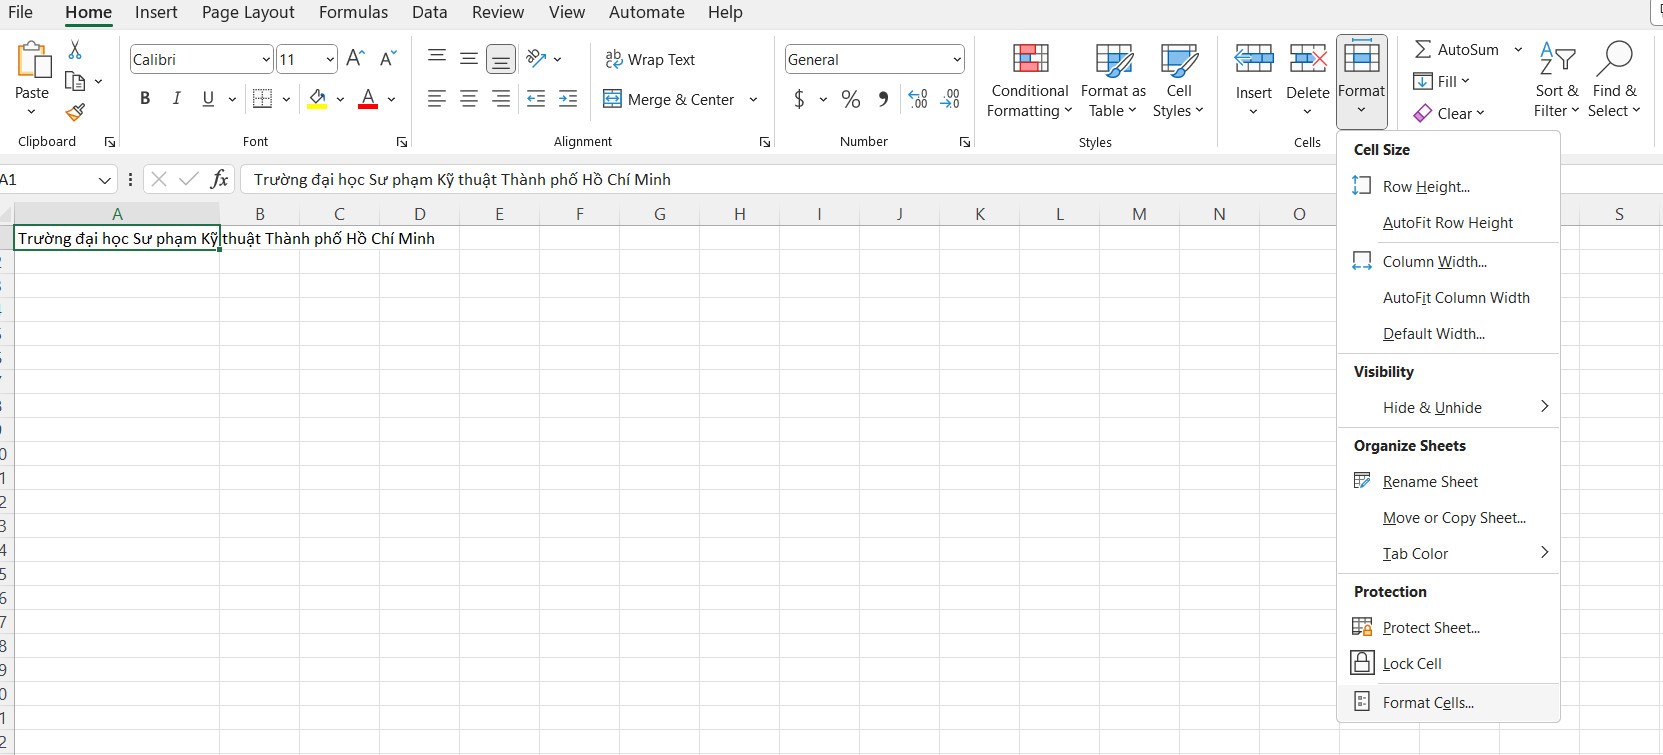Expand Tab Color submenu

(x=1448, y=553)
